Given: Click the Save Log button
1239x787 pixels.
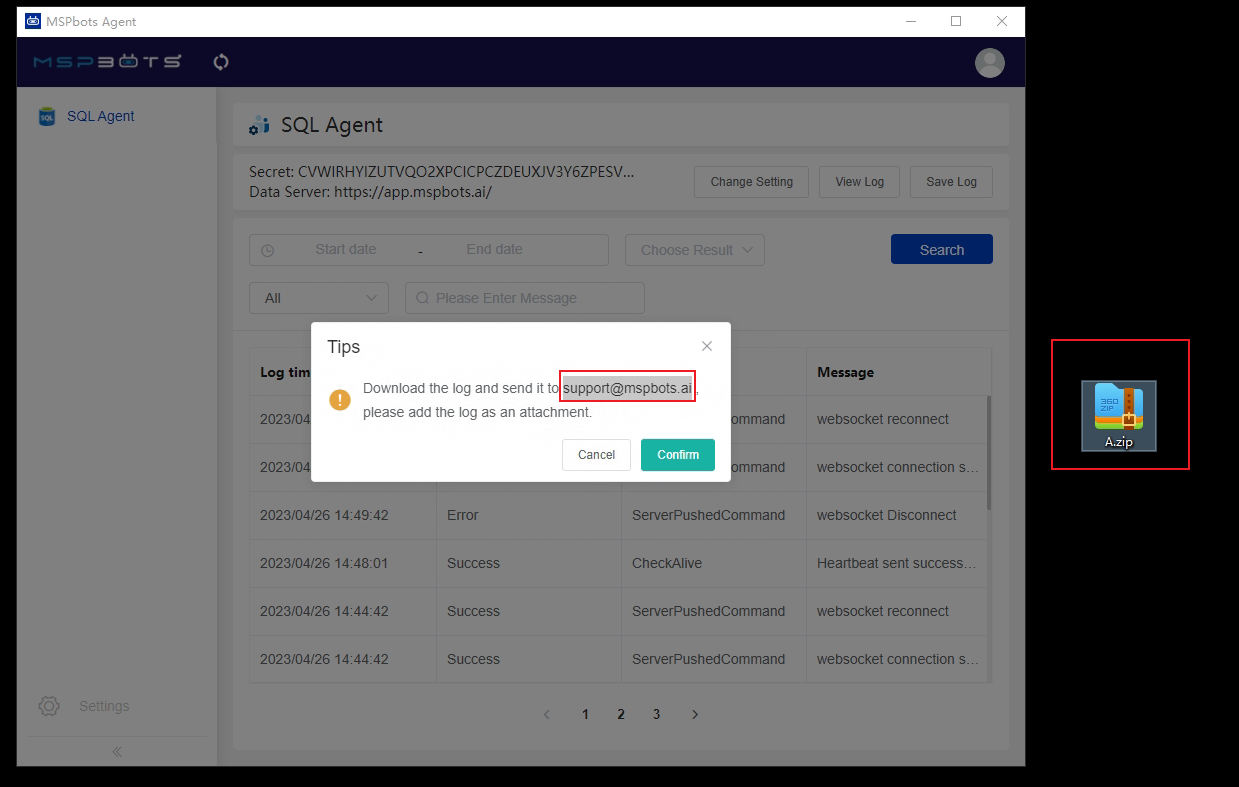Looking at the screenshot, I should pos(951,182).
